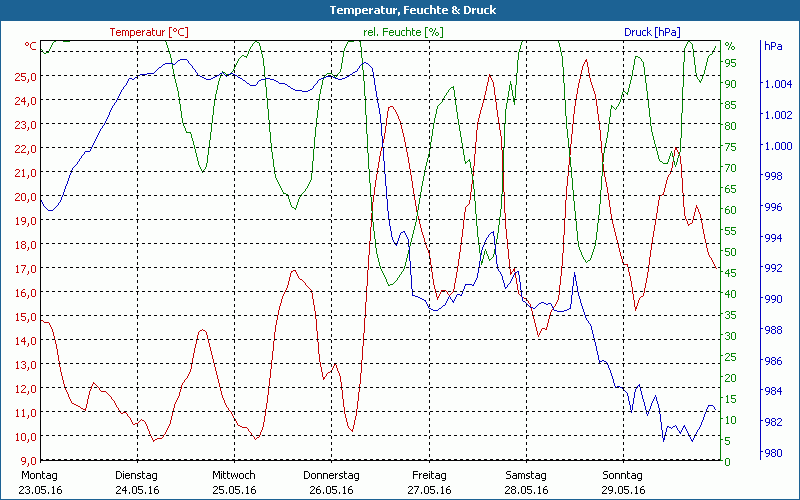The width and height of the screenshot is (800, 500).
Task: Click the 980 pressure axis value
Action: click(772, 453)
